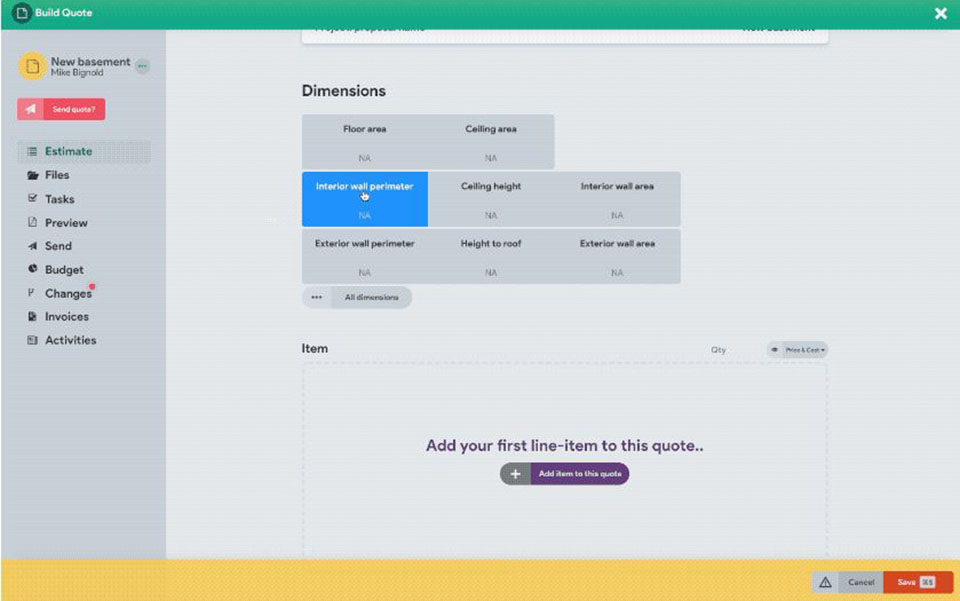Image resolution: width=960 pixels, height=601 pixels.
Task: Select the Floor area dimension tile
Action: click(x=363, y=141)
